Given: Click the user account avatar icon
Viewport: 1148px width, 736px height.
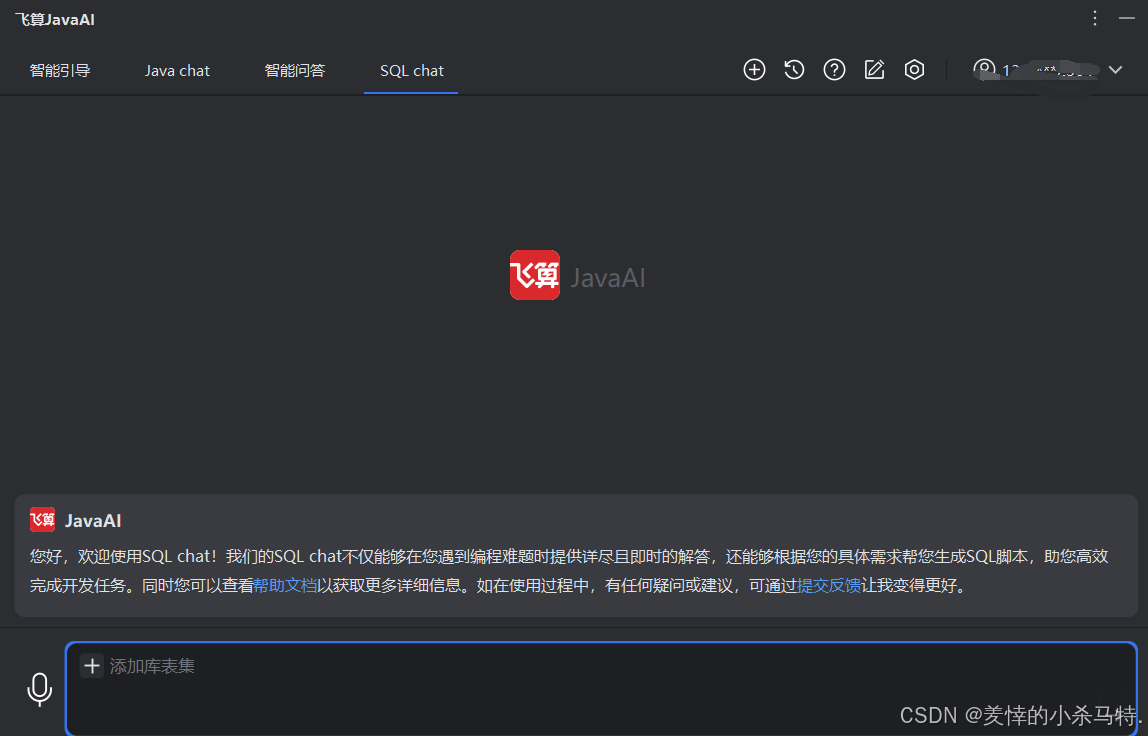Looking at the screenshot, I should click(x=984, y=70).
